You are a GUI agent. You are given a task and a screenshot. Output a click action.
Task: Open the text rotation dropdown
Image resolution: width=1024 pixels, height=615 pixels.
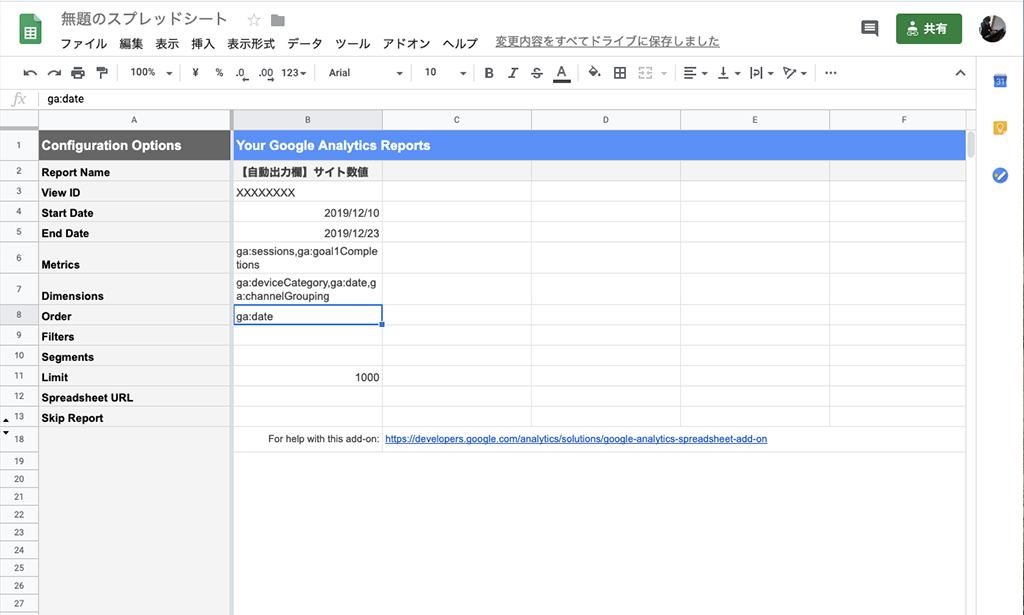(795, 73)
